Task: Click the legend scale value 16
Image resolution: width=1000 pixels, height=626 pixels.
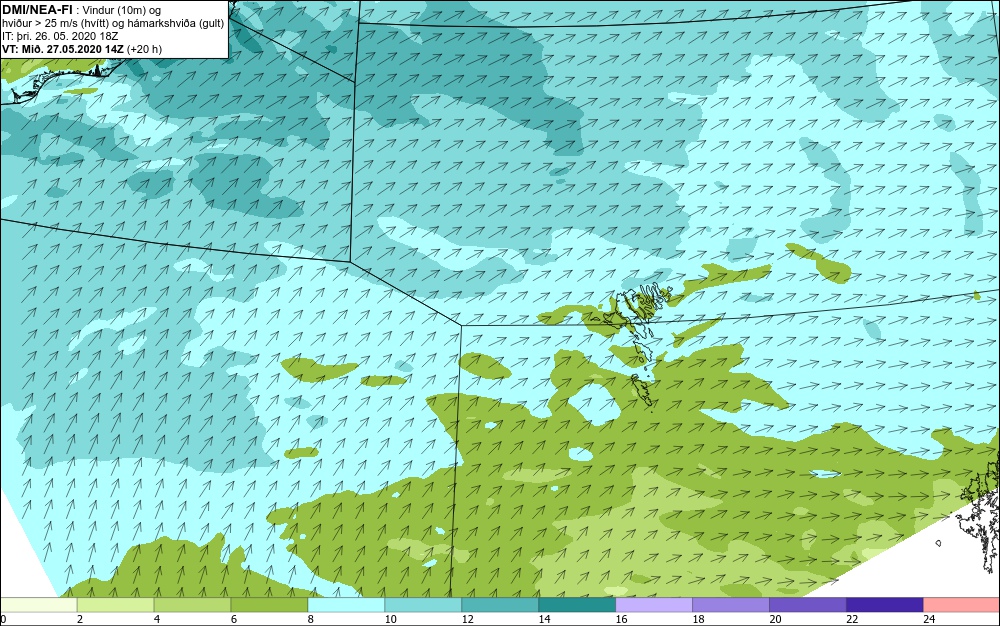Action: tap(621, 619)
